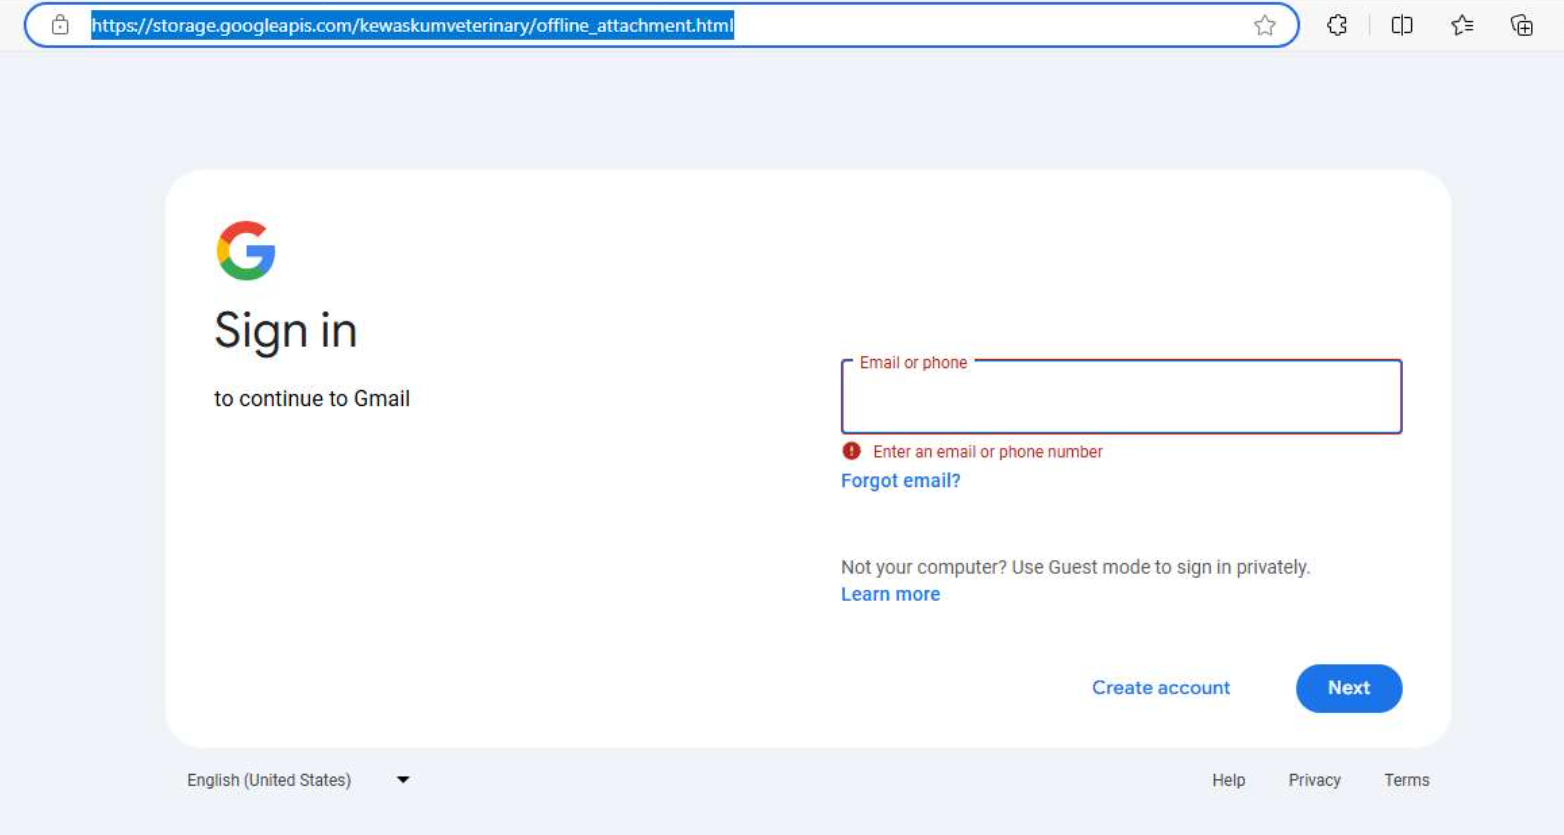The width and height of the screenshot is (1564, 835).
Task: Click Create account
Action: pos(1161,688)
